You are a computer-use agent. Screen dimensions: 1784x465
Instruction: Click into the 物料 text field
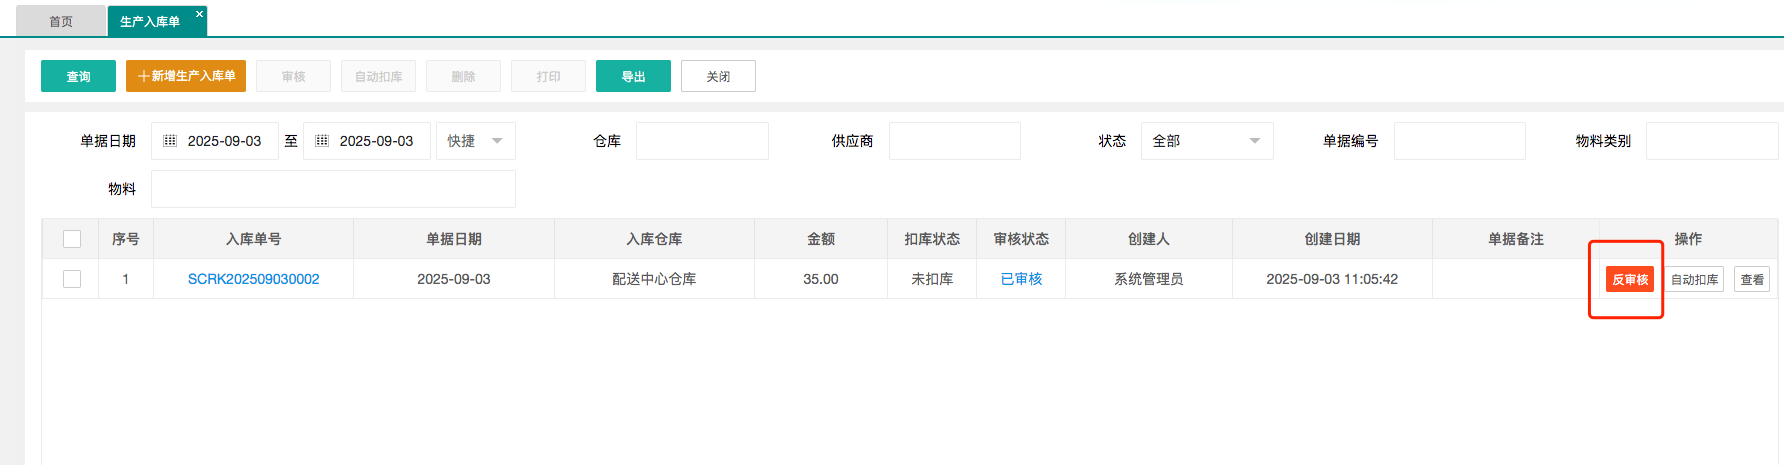pos(333,189)
